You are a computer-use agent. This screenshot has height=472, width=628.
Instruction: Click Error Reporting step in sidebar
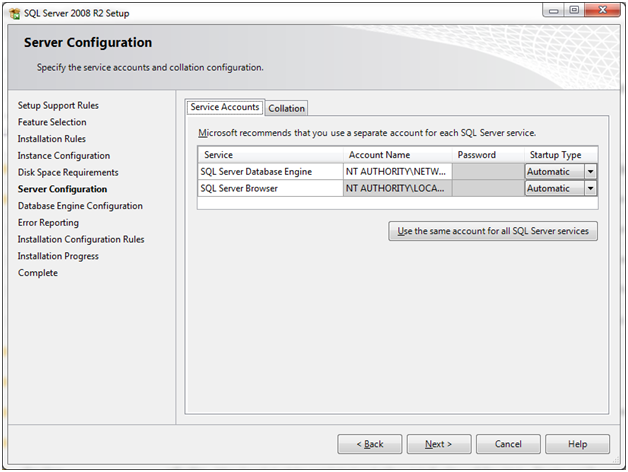click(48, 223)
